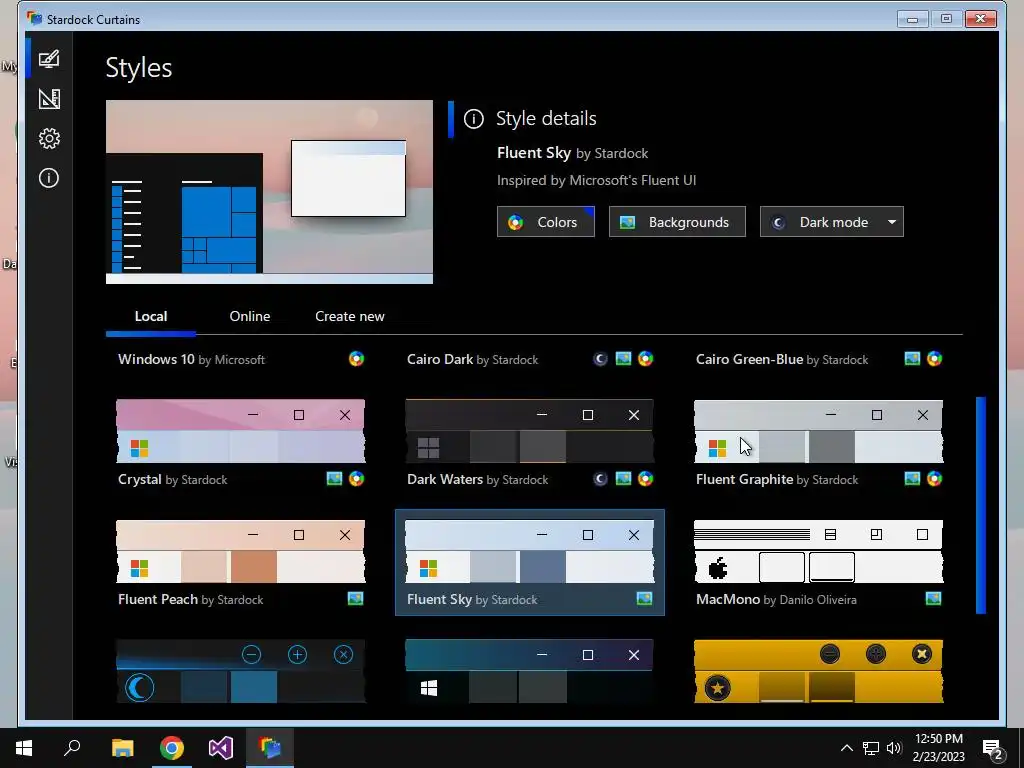1024x768 pixels.
Task: Select the Windows 10 by Microsoft entry
Action: 191,359
